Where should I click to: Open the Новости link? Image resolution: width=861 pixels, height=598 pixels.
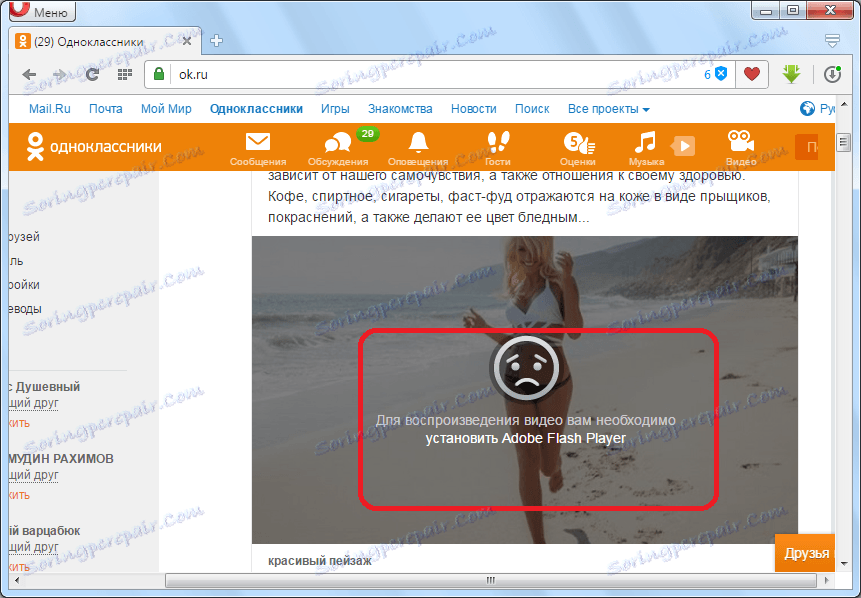[x=473, y=109]
